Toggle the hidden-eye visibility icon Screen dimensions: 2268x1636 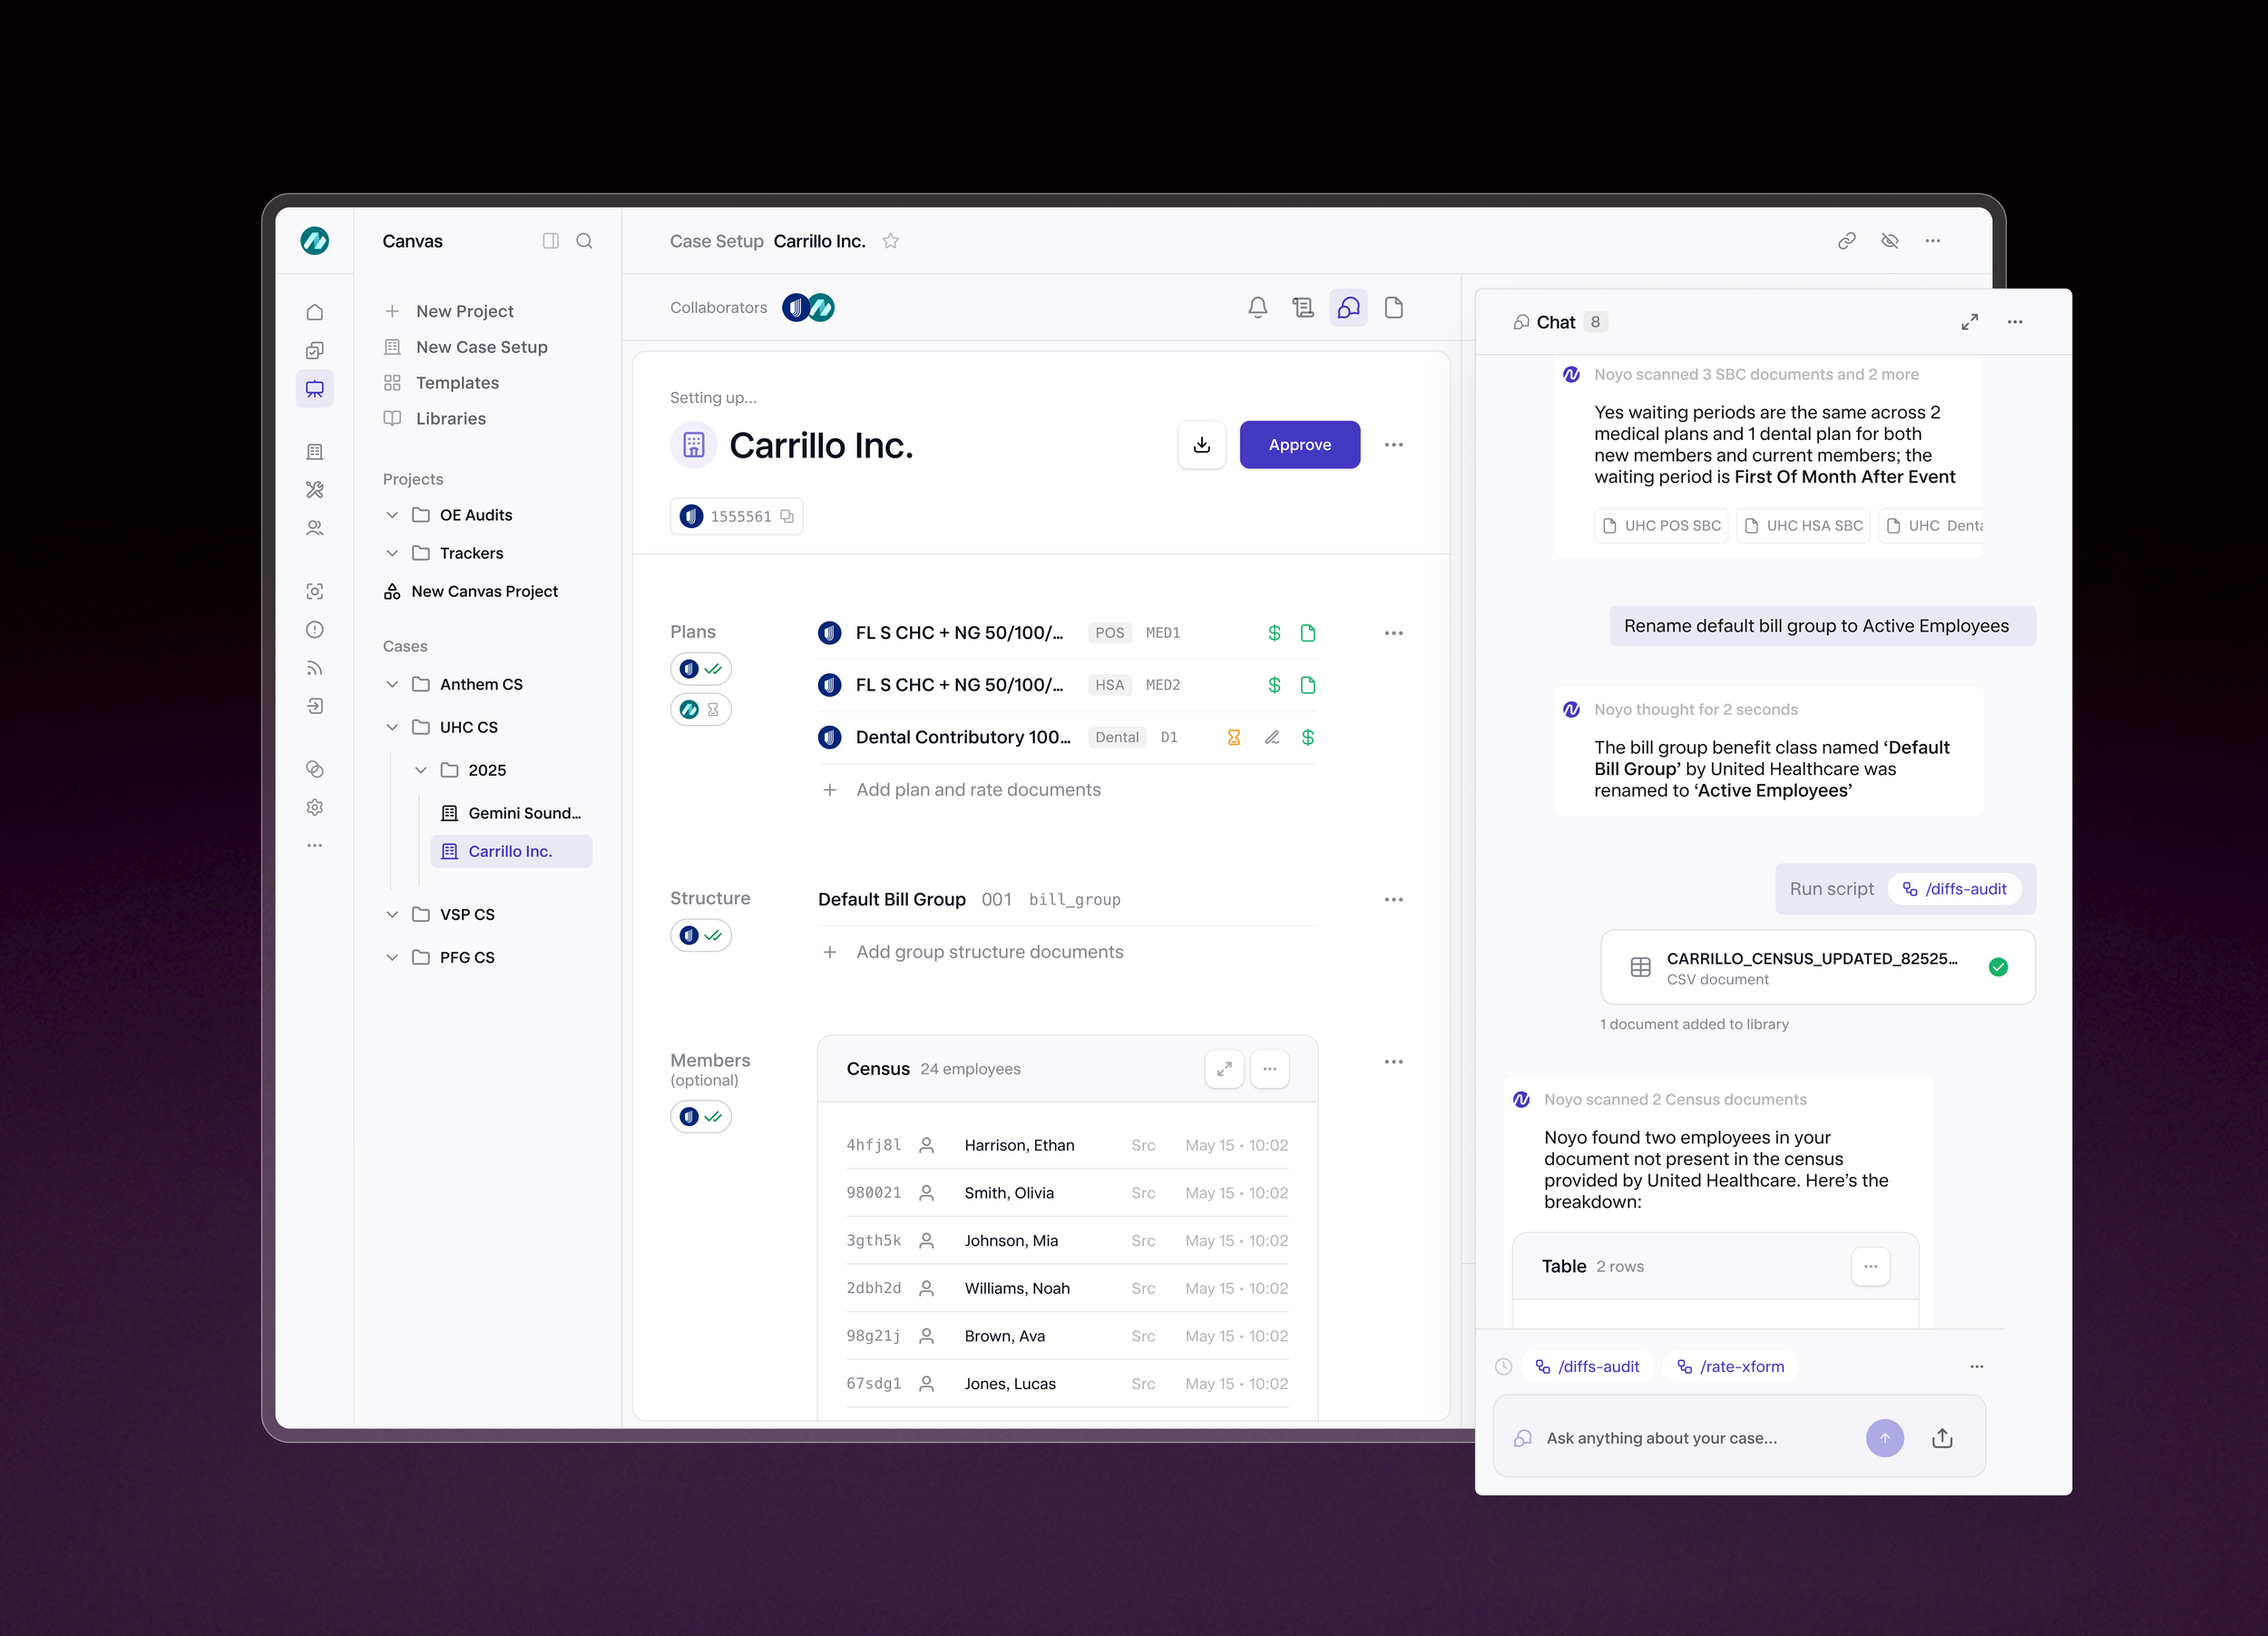pos(1889,241)
